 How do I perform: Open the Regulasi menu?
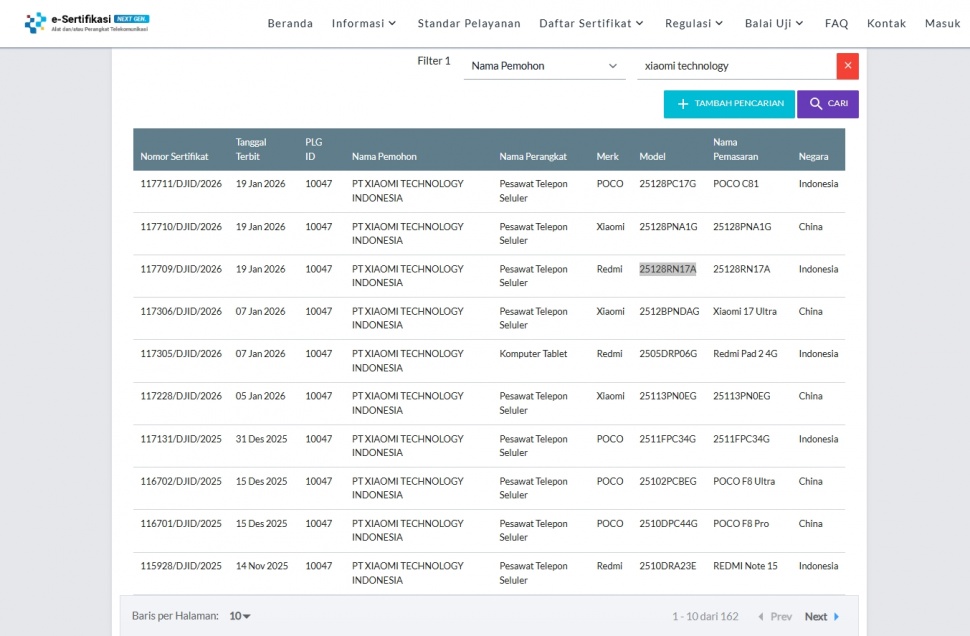point(694,23)
